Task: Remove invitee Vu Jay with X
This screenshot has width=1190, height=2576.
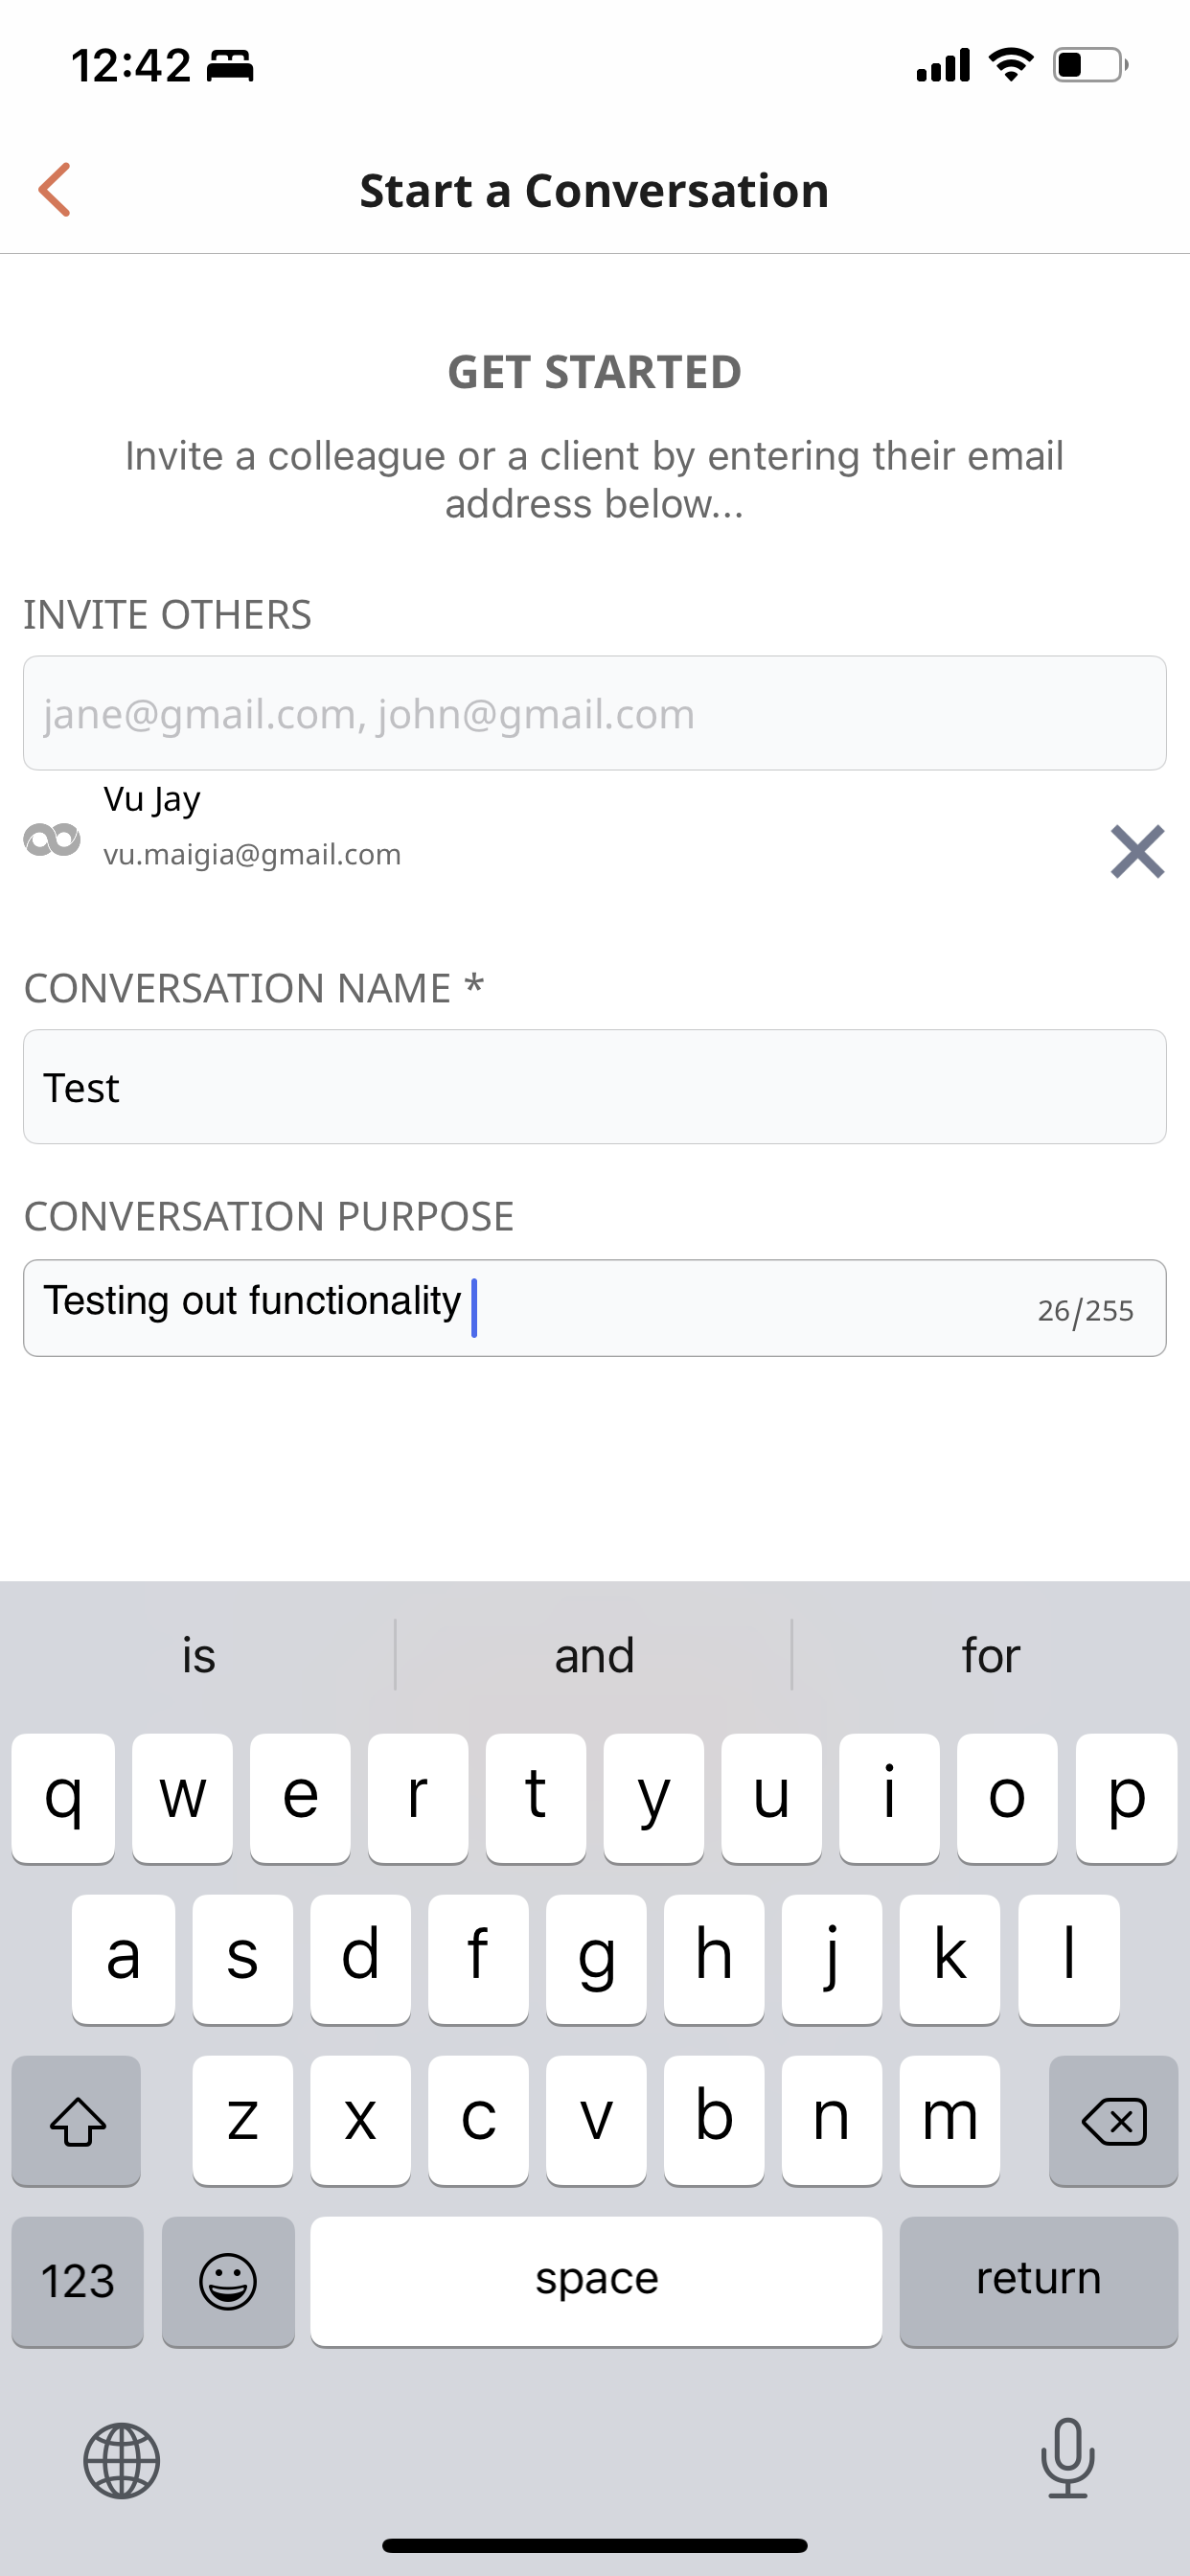Action: coord(1137,852)
